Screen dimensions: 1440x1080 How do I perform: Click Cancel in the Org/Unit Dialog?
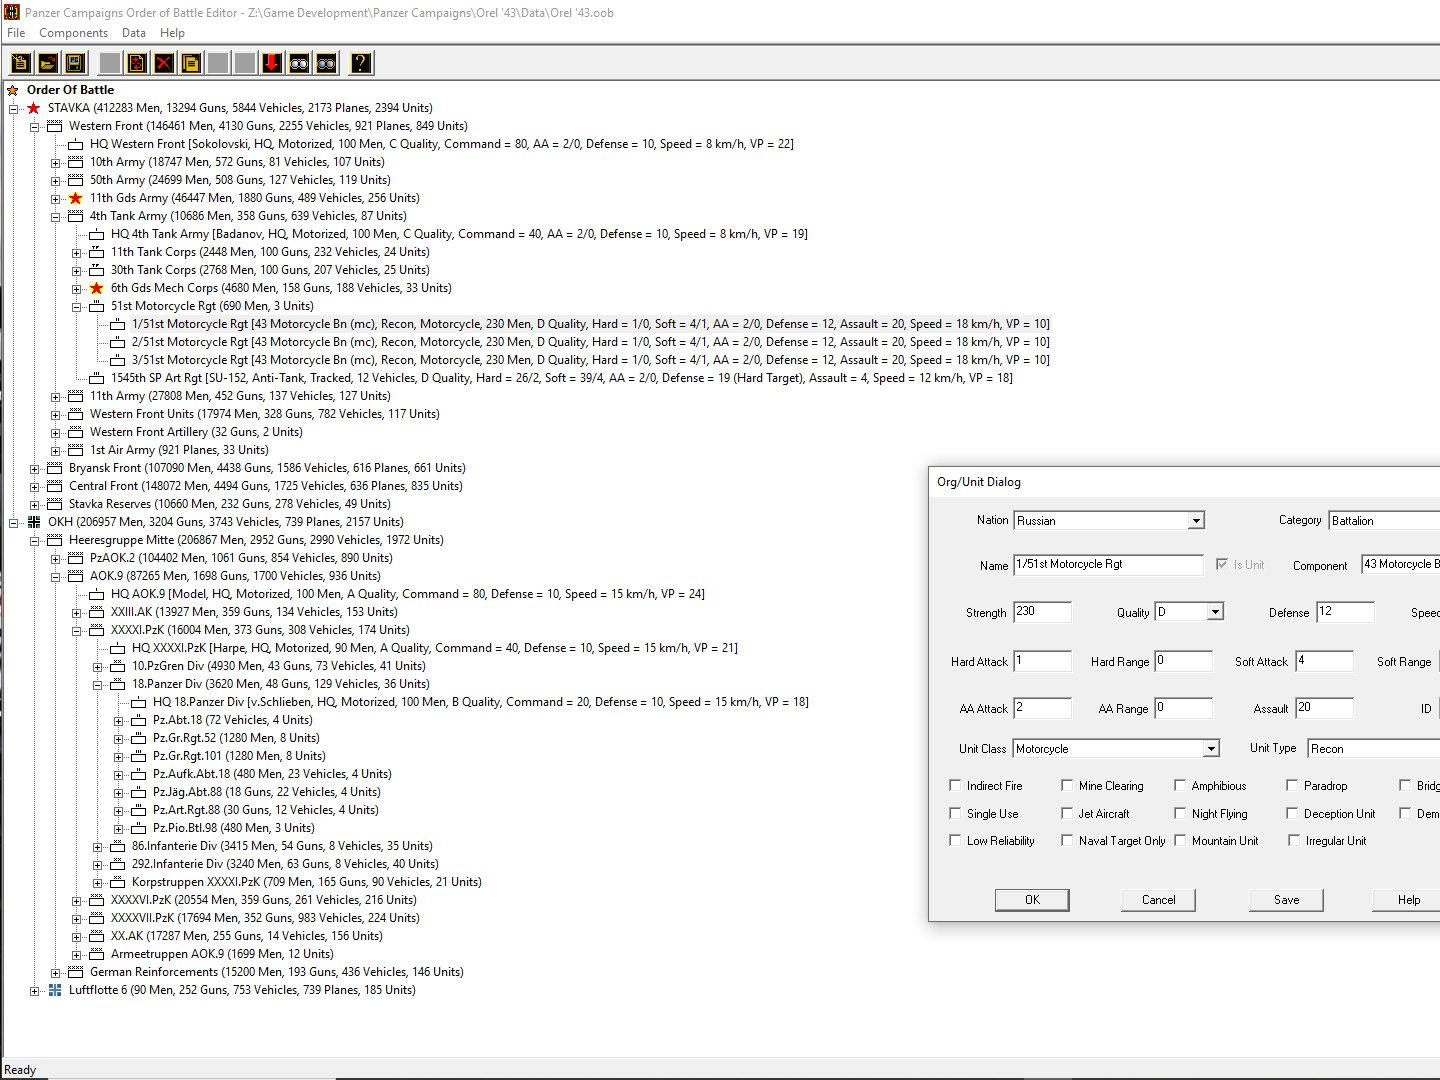[x=1158, y=900]
